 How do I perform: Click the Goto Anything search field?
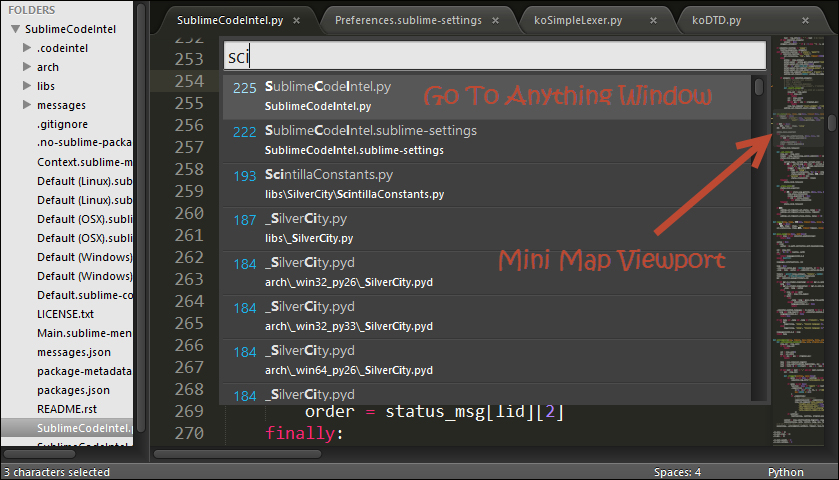pos(495,56)
